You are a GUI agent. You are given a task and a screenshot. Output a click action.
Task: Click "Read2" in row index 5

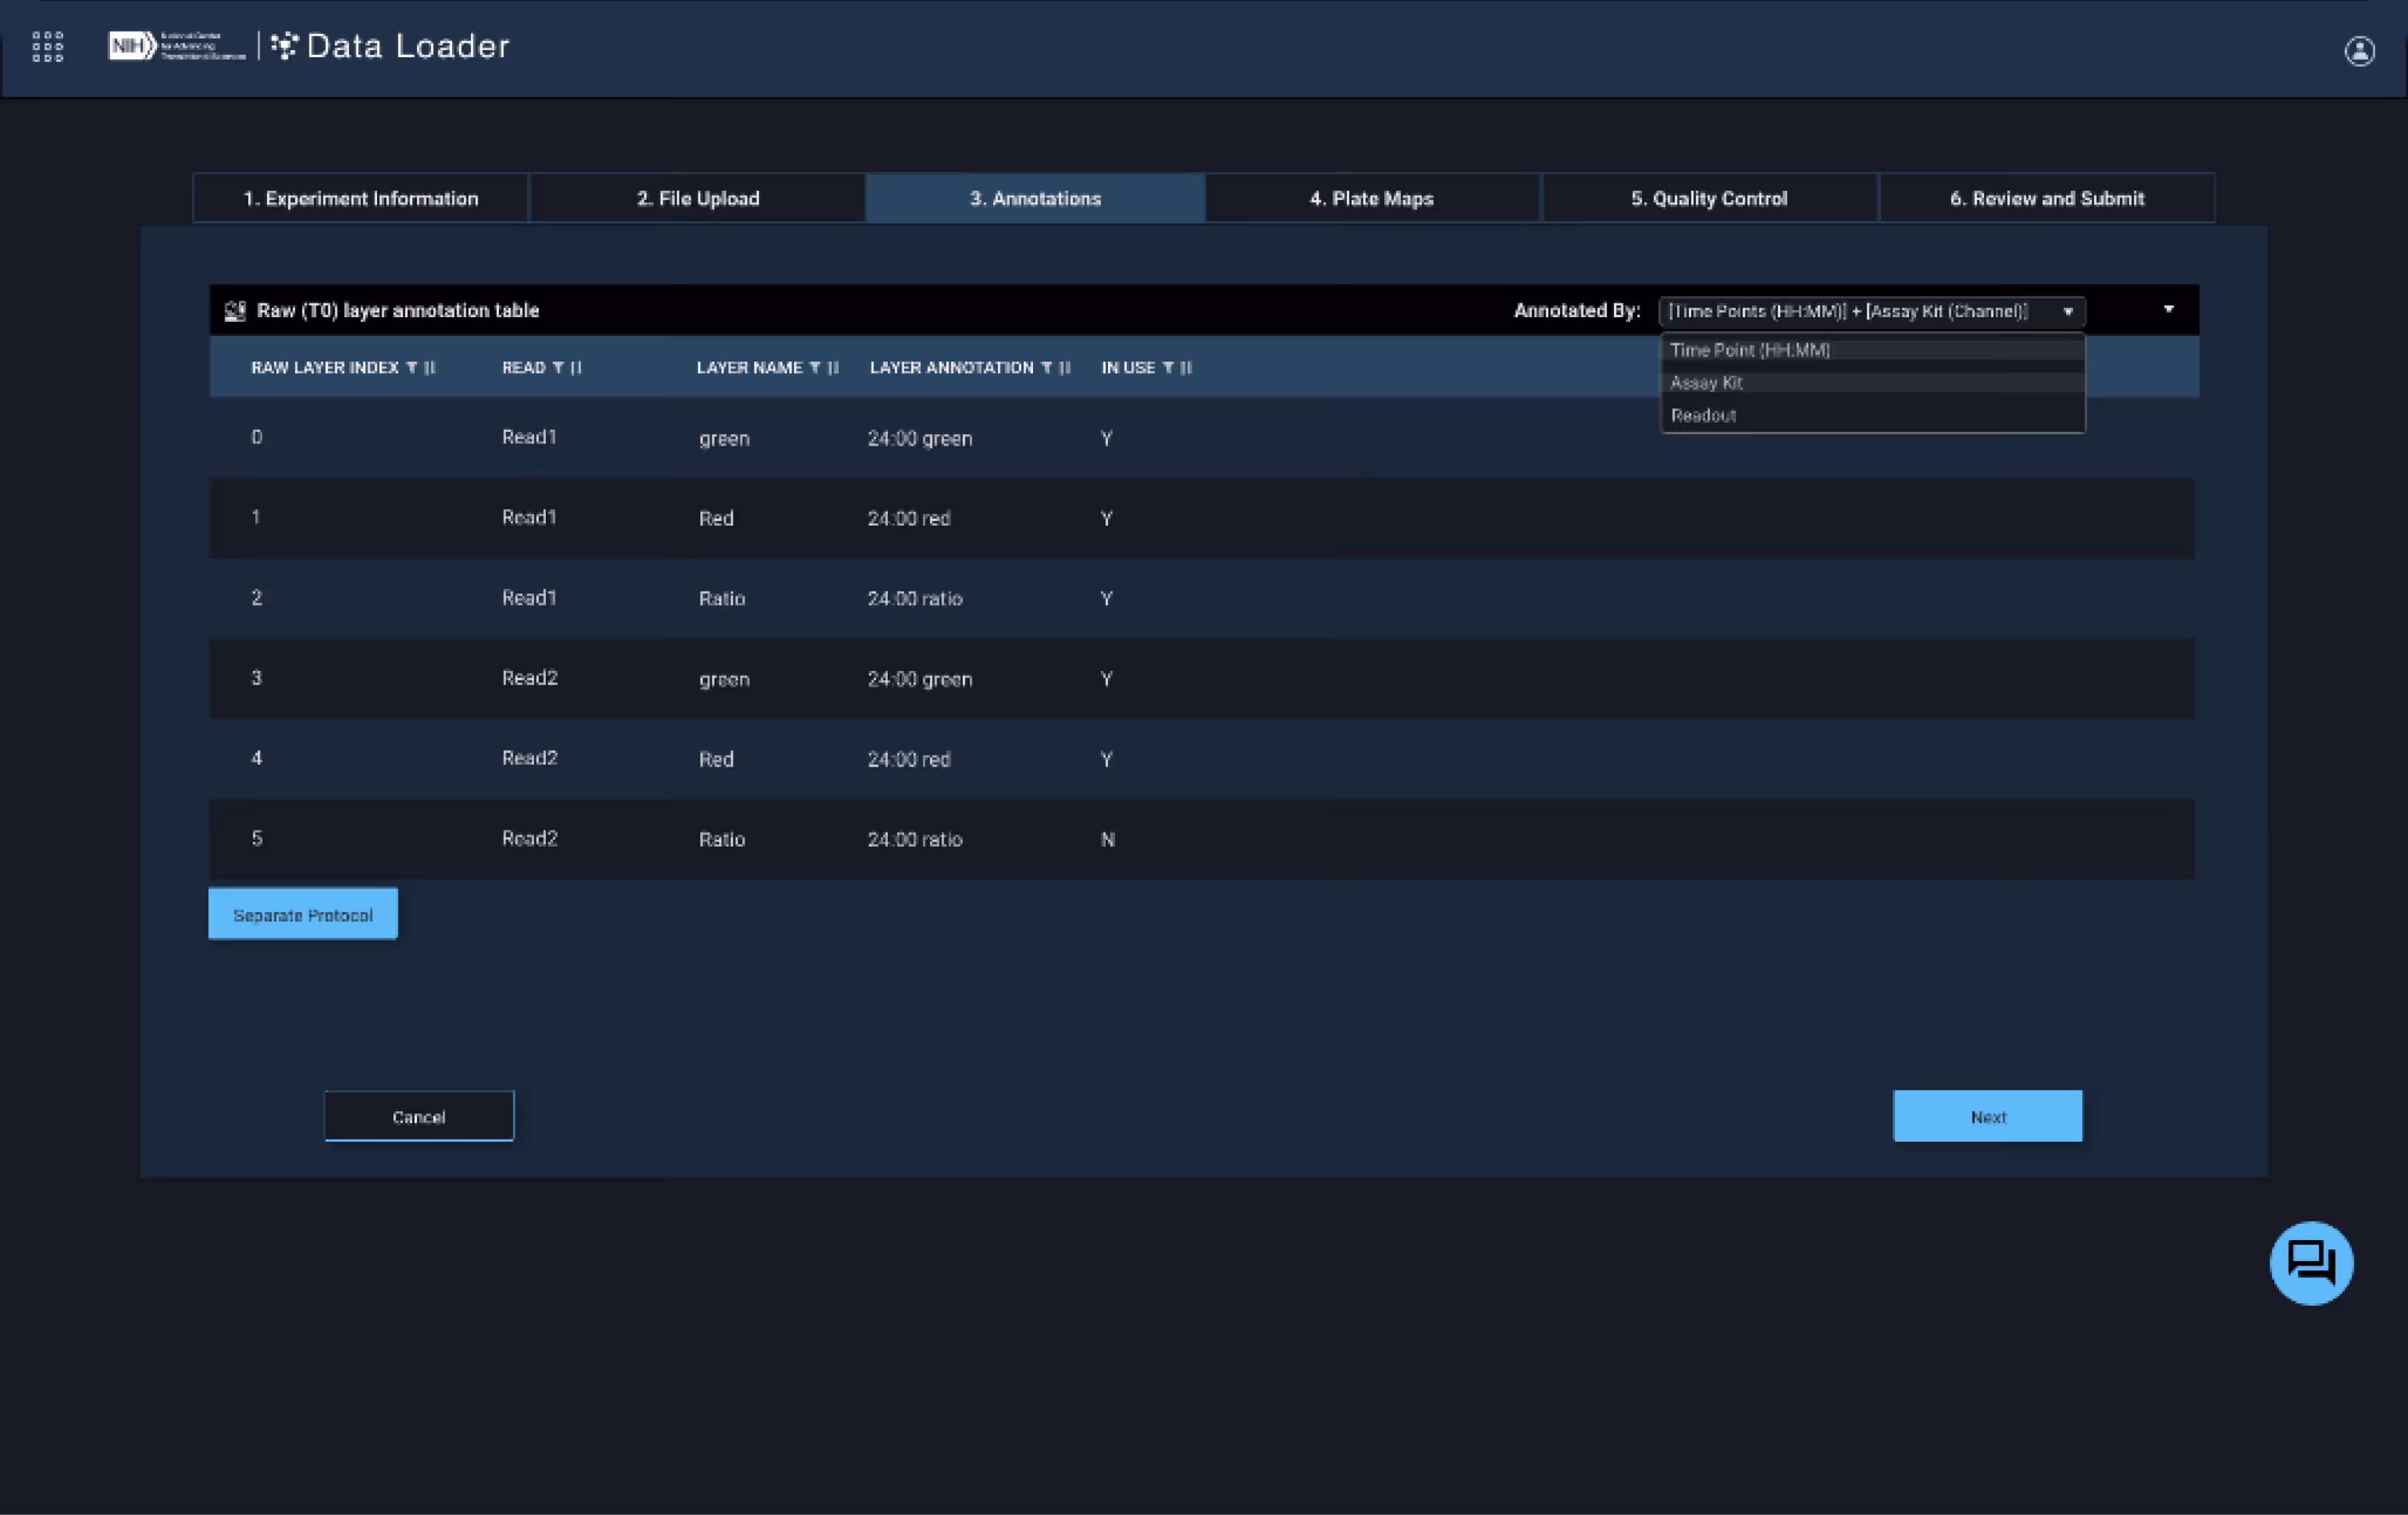pos(530,838)
